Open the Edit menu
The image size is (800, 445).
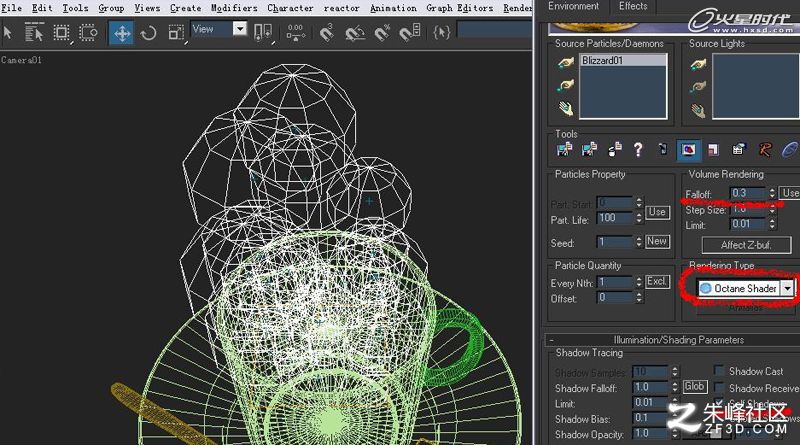(x=42, y=8)
